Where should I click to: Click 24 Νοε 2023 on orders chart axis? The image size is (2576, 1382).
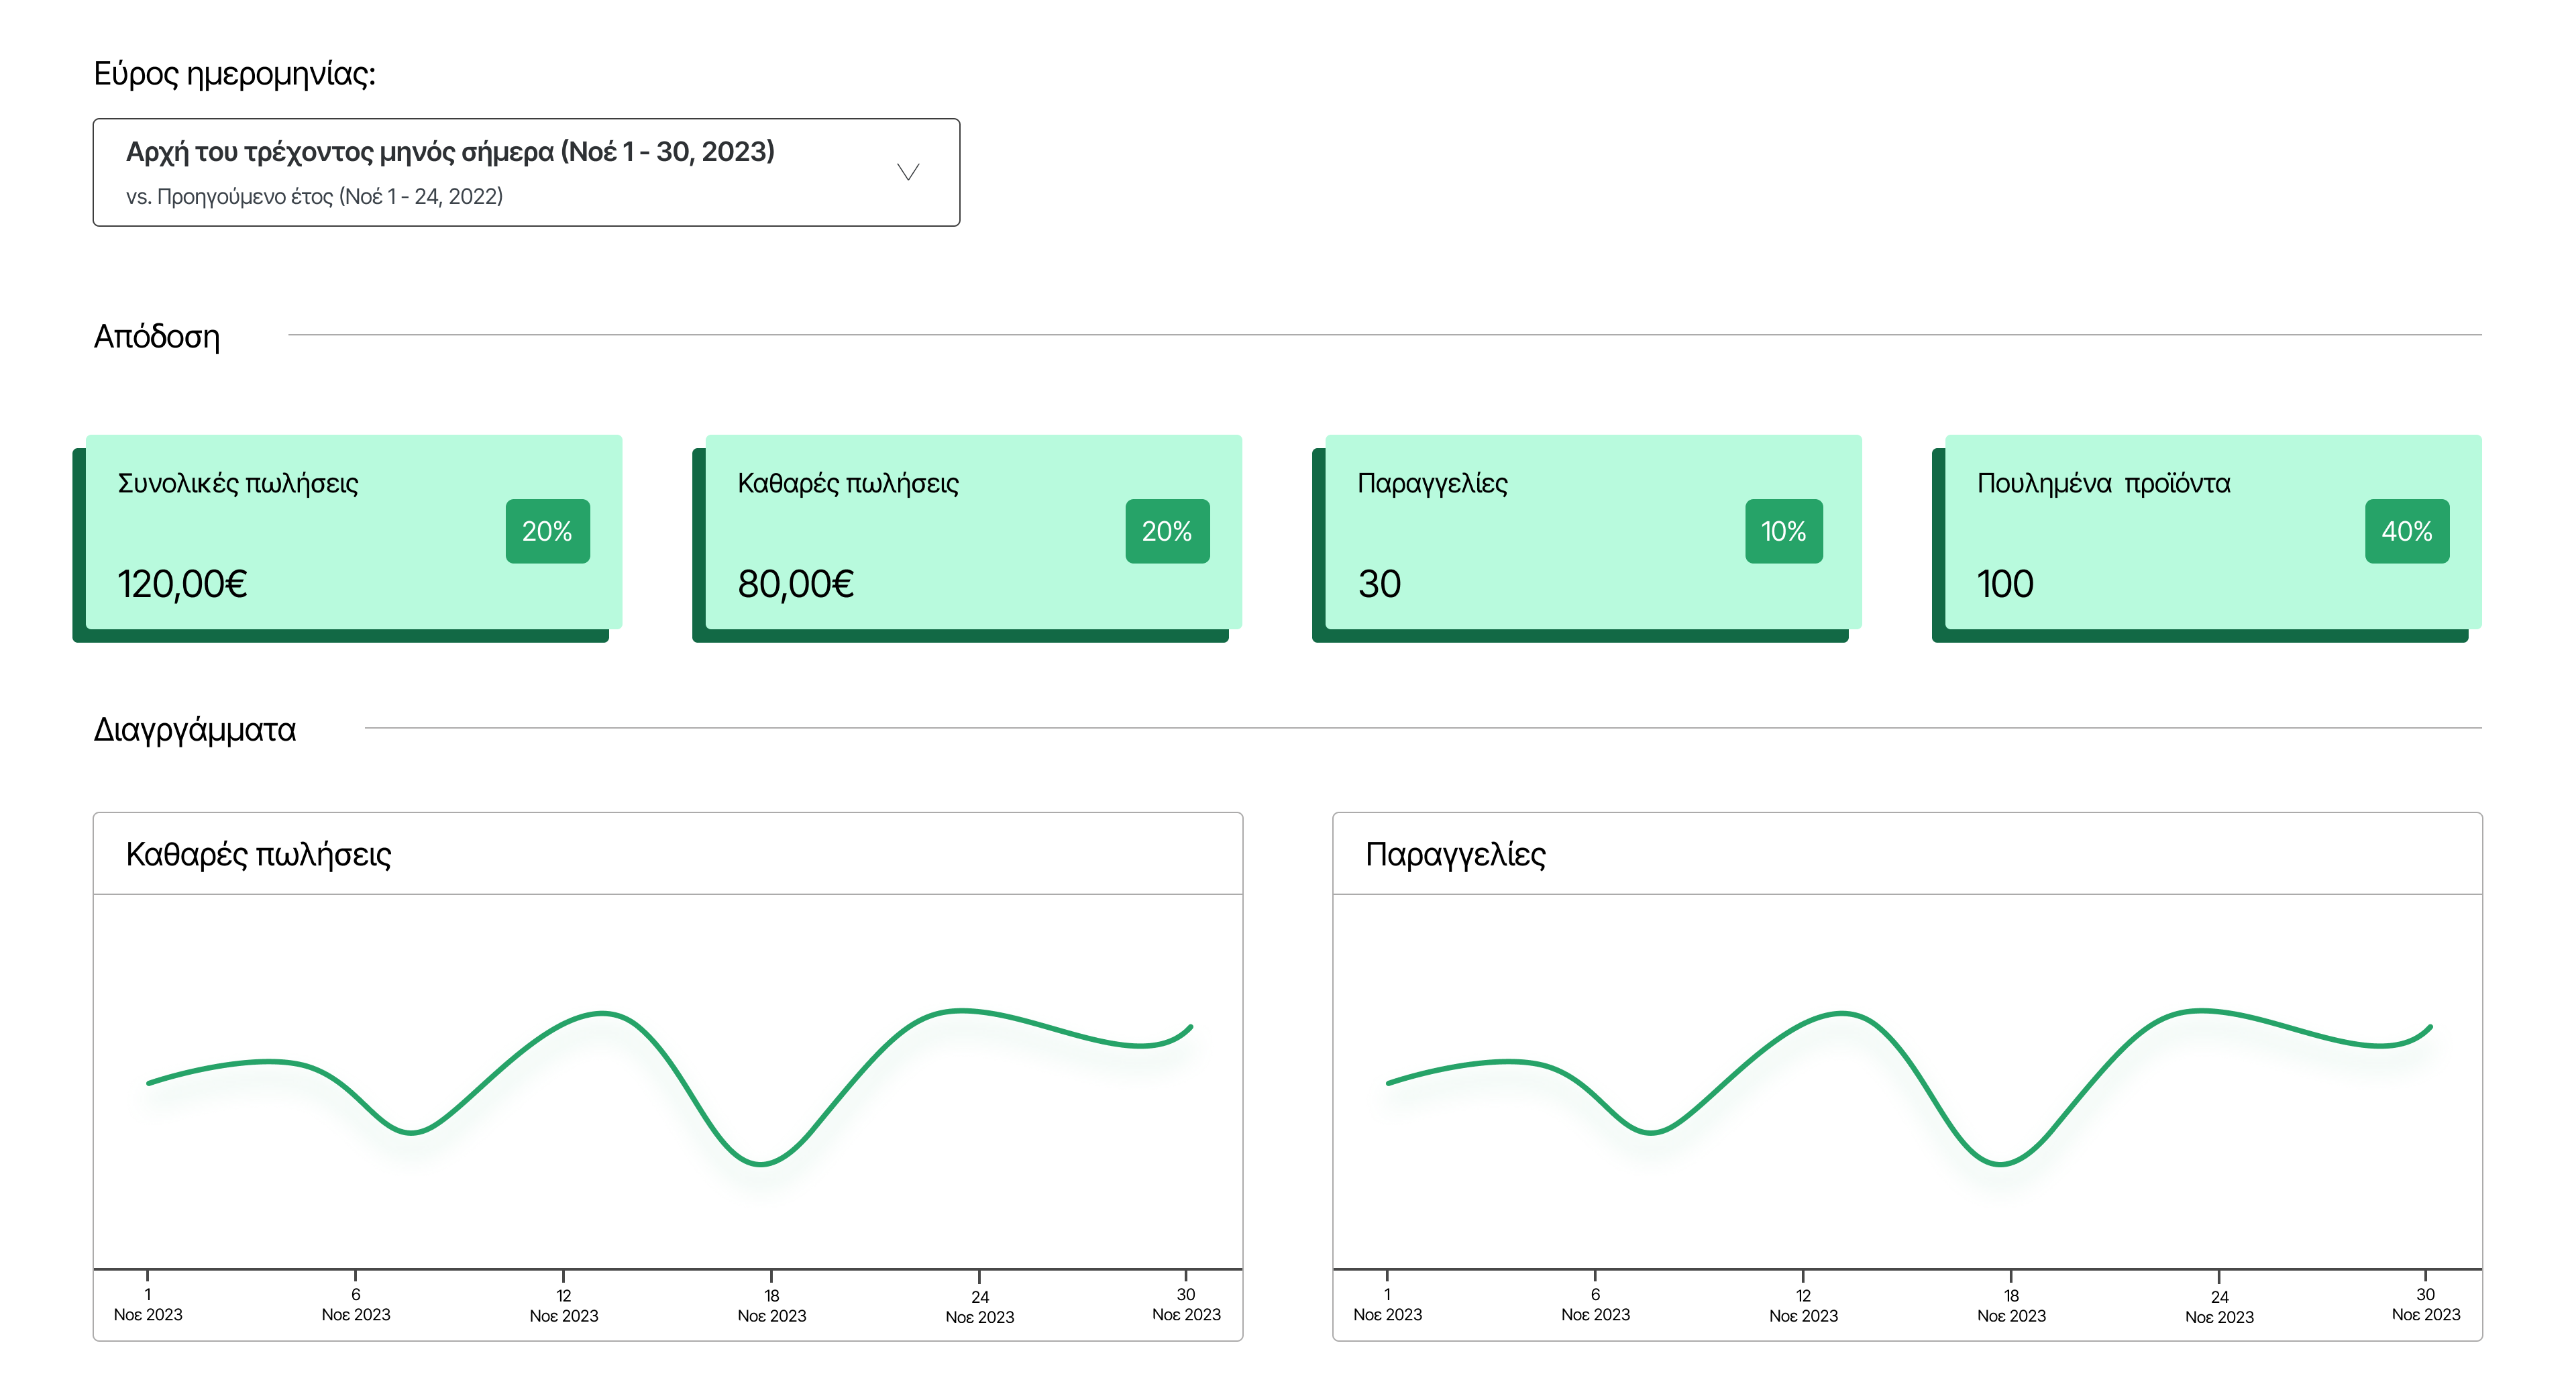click(2219, 1306)
